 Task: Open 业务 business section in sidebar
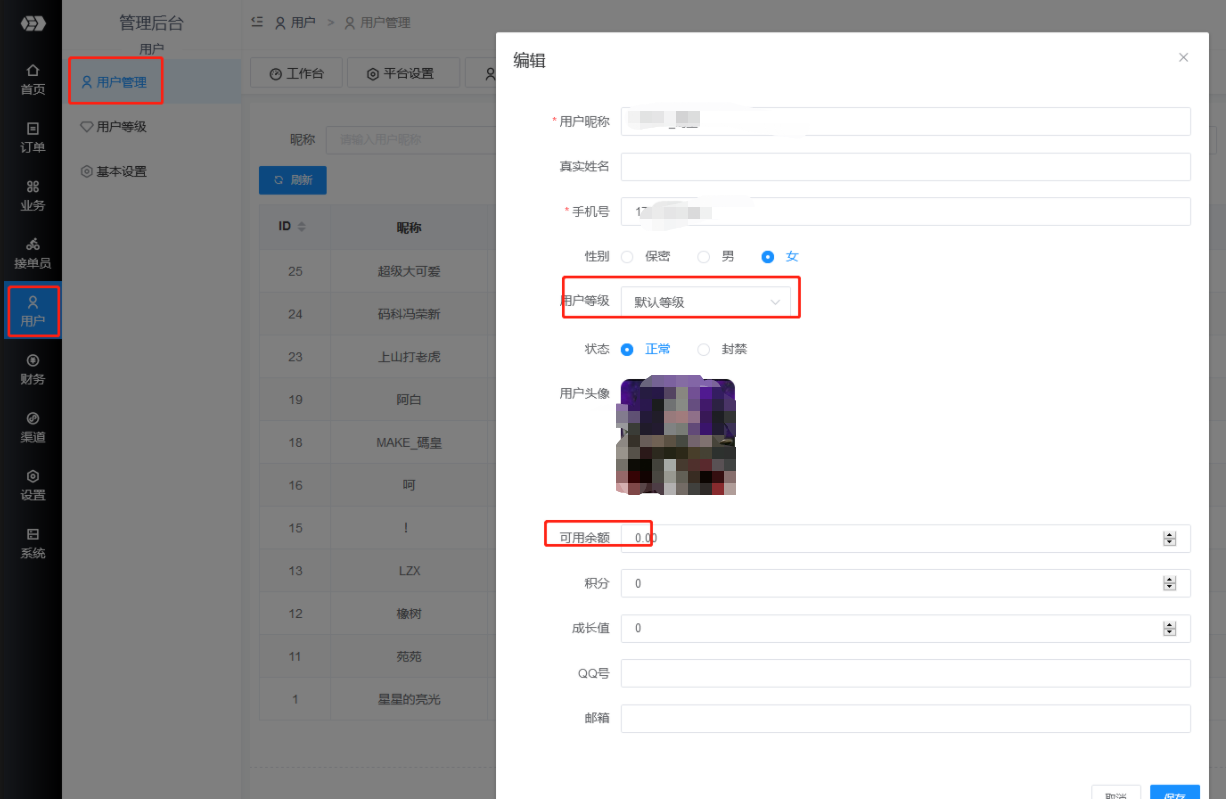32,196
